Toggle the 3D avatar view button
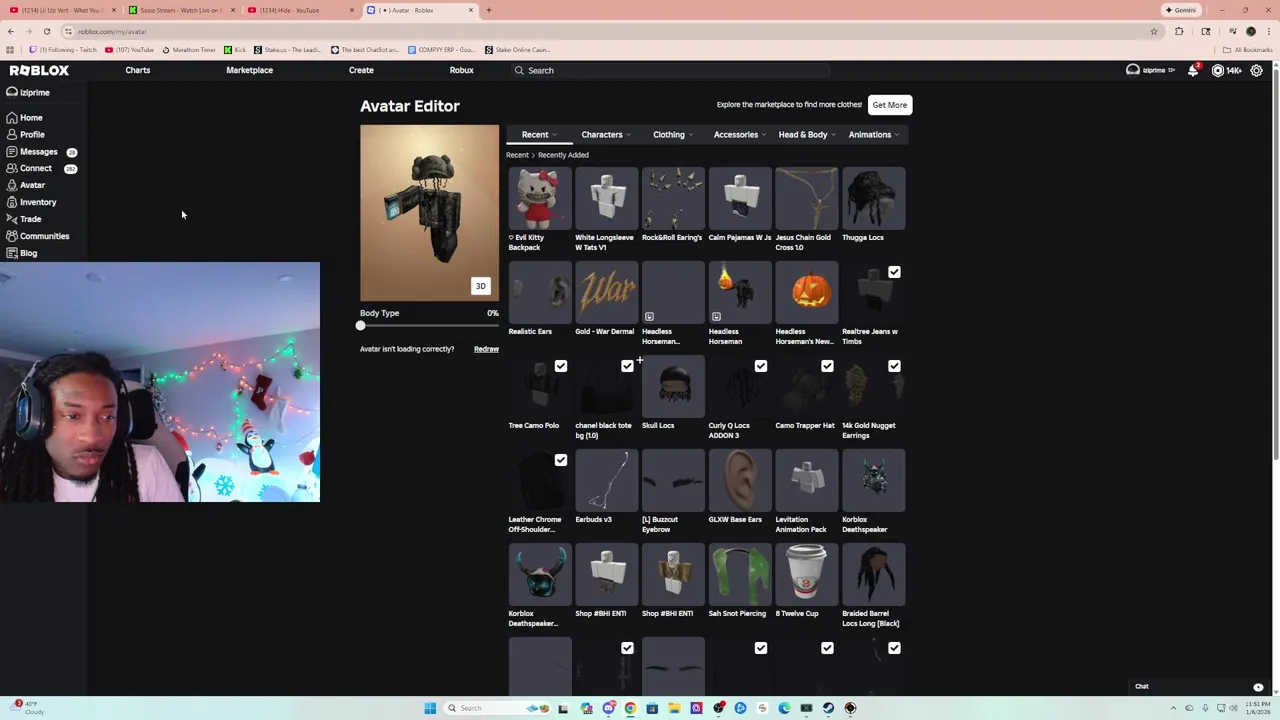The image size is (1280, 720). [481, 286]
